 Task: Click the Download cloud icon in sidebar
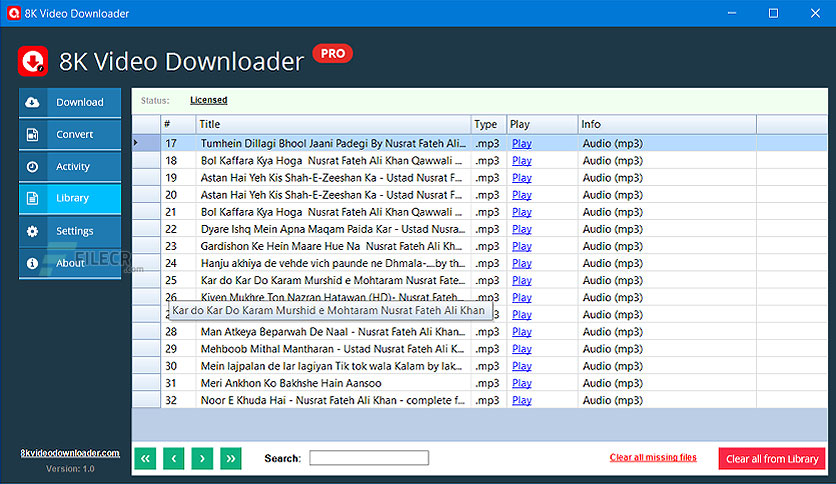[33, 102]
